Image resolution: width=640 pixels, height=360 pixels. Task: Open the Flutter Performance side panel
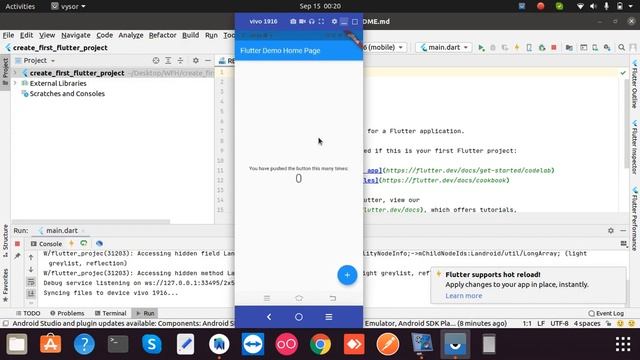coord(635,218)
